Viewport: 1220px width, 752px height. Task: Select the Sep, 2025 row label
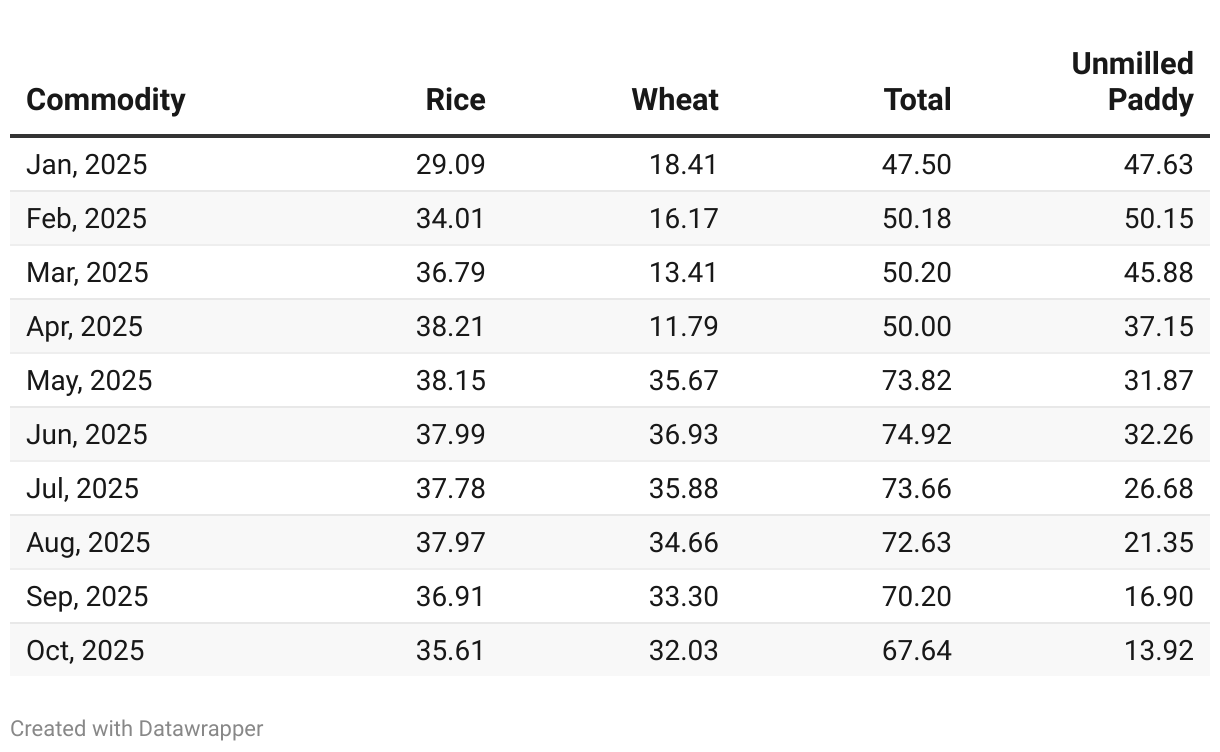(87, 596)
